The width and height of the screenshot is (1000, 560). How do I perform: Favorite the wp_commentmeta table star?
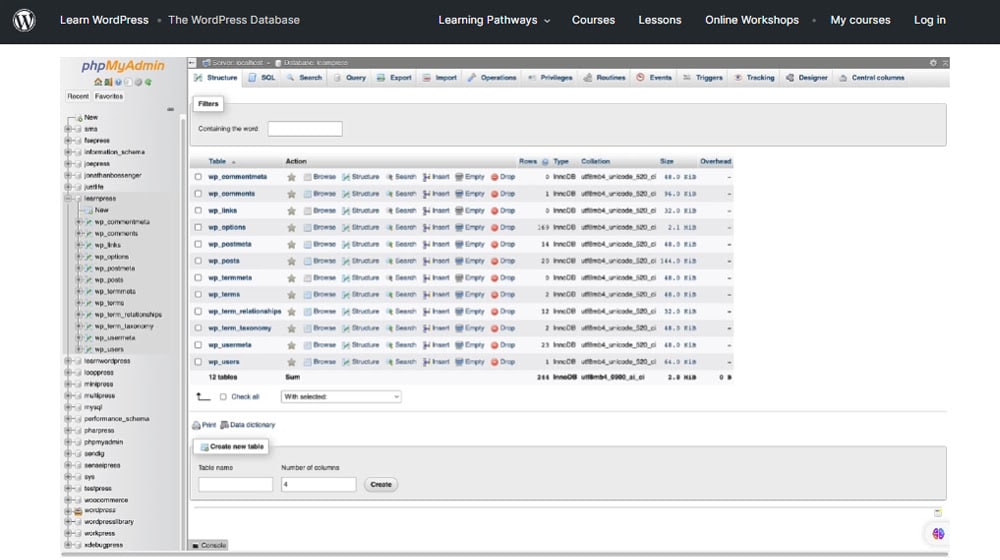pos(291,177)
